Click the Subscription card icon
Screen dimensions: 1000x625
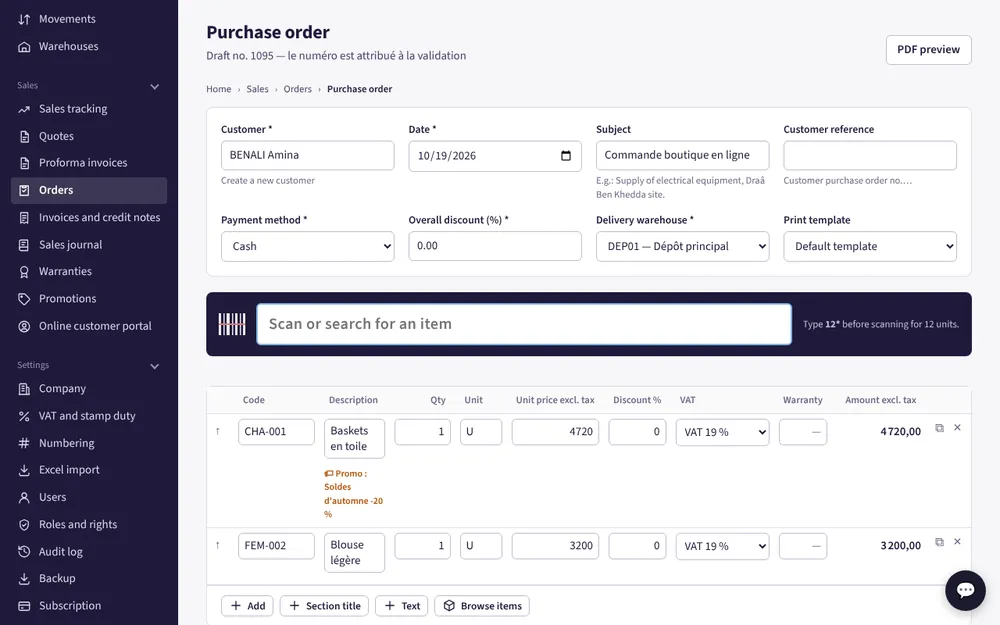pyautogui.click(x=24, y=606)
